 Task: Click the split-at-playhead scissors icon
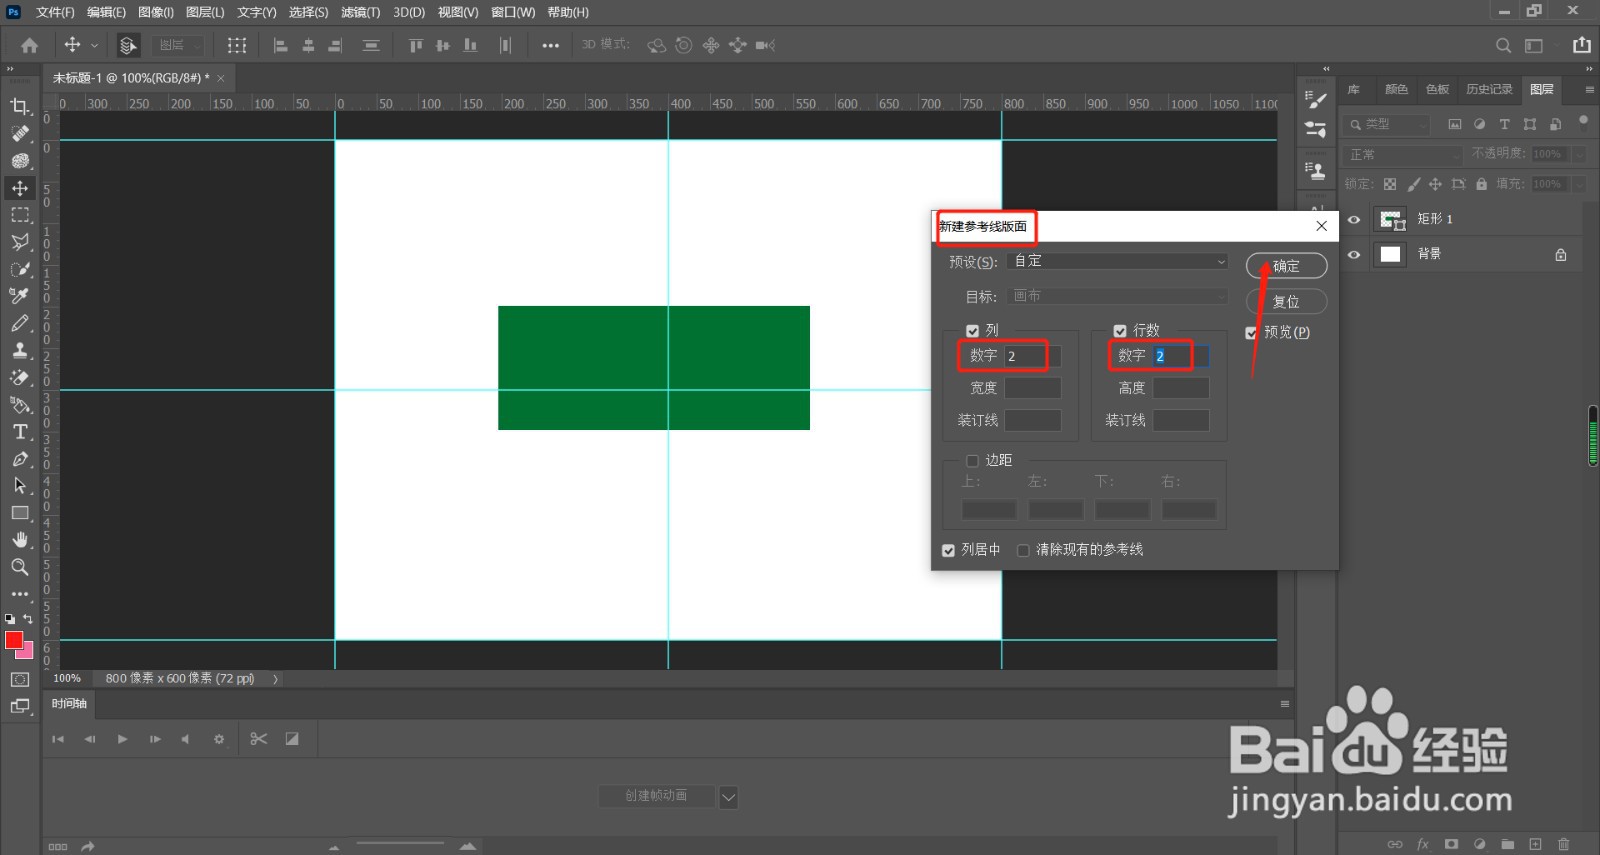click(x=259, y=739)
